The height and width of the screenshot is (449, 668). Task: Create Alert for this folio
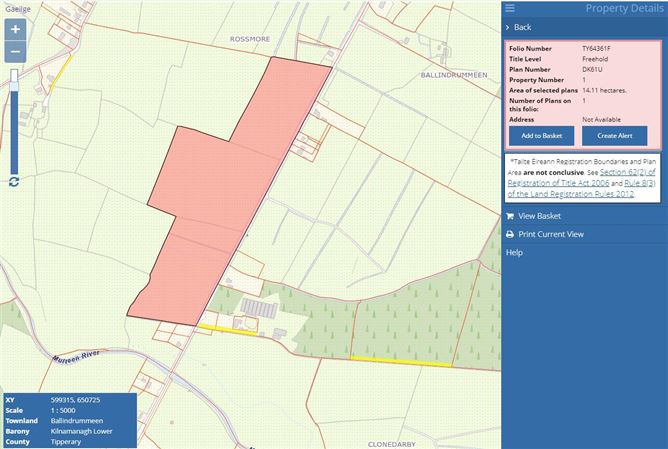[614, 136]
